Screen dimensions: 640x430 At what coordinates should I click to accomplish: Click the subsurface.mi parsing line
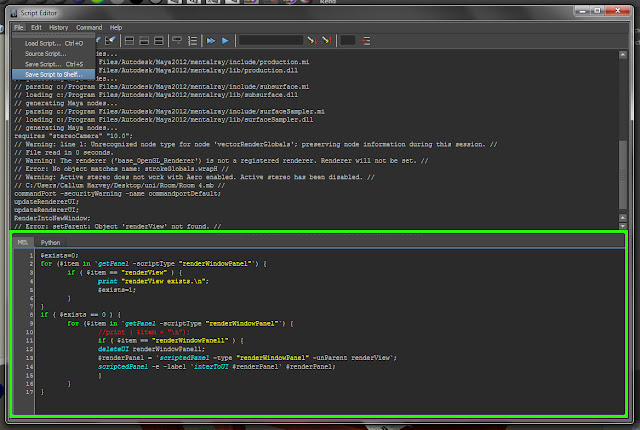pyautogui.click(x=162, y=86)
